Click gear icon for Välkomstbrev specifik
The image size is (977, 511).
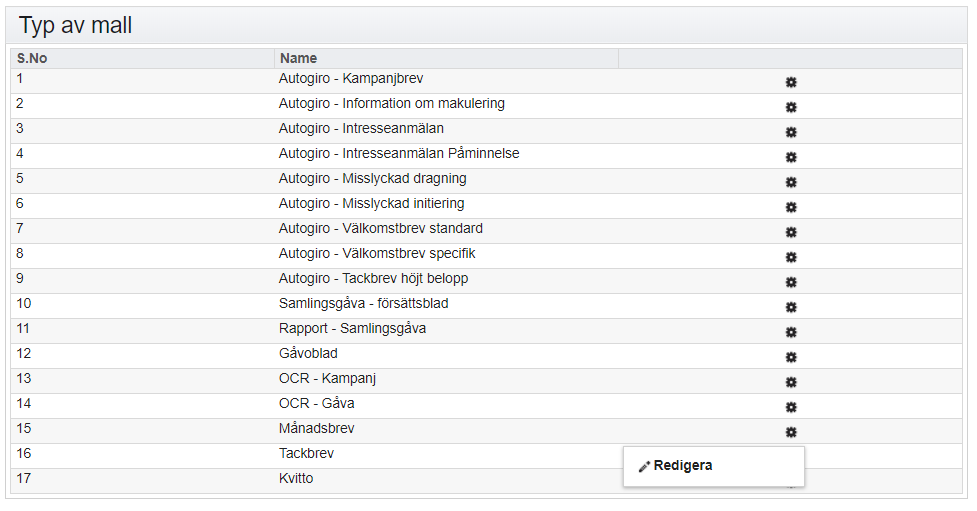pyautogui.click(x=791, y=257)
